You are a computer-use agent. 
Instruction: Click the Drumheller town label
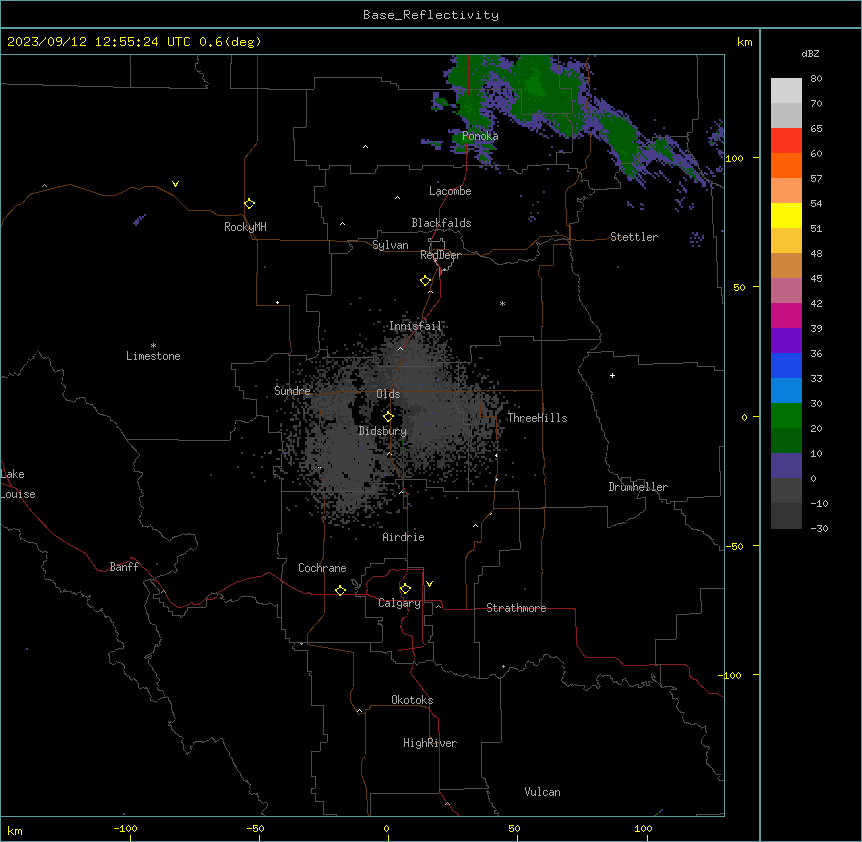tap(638, 487)
